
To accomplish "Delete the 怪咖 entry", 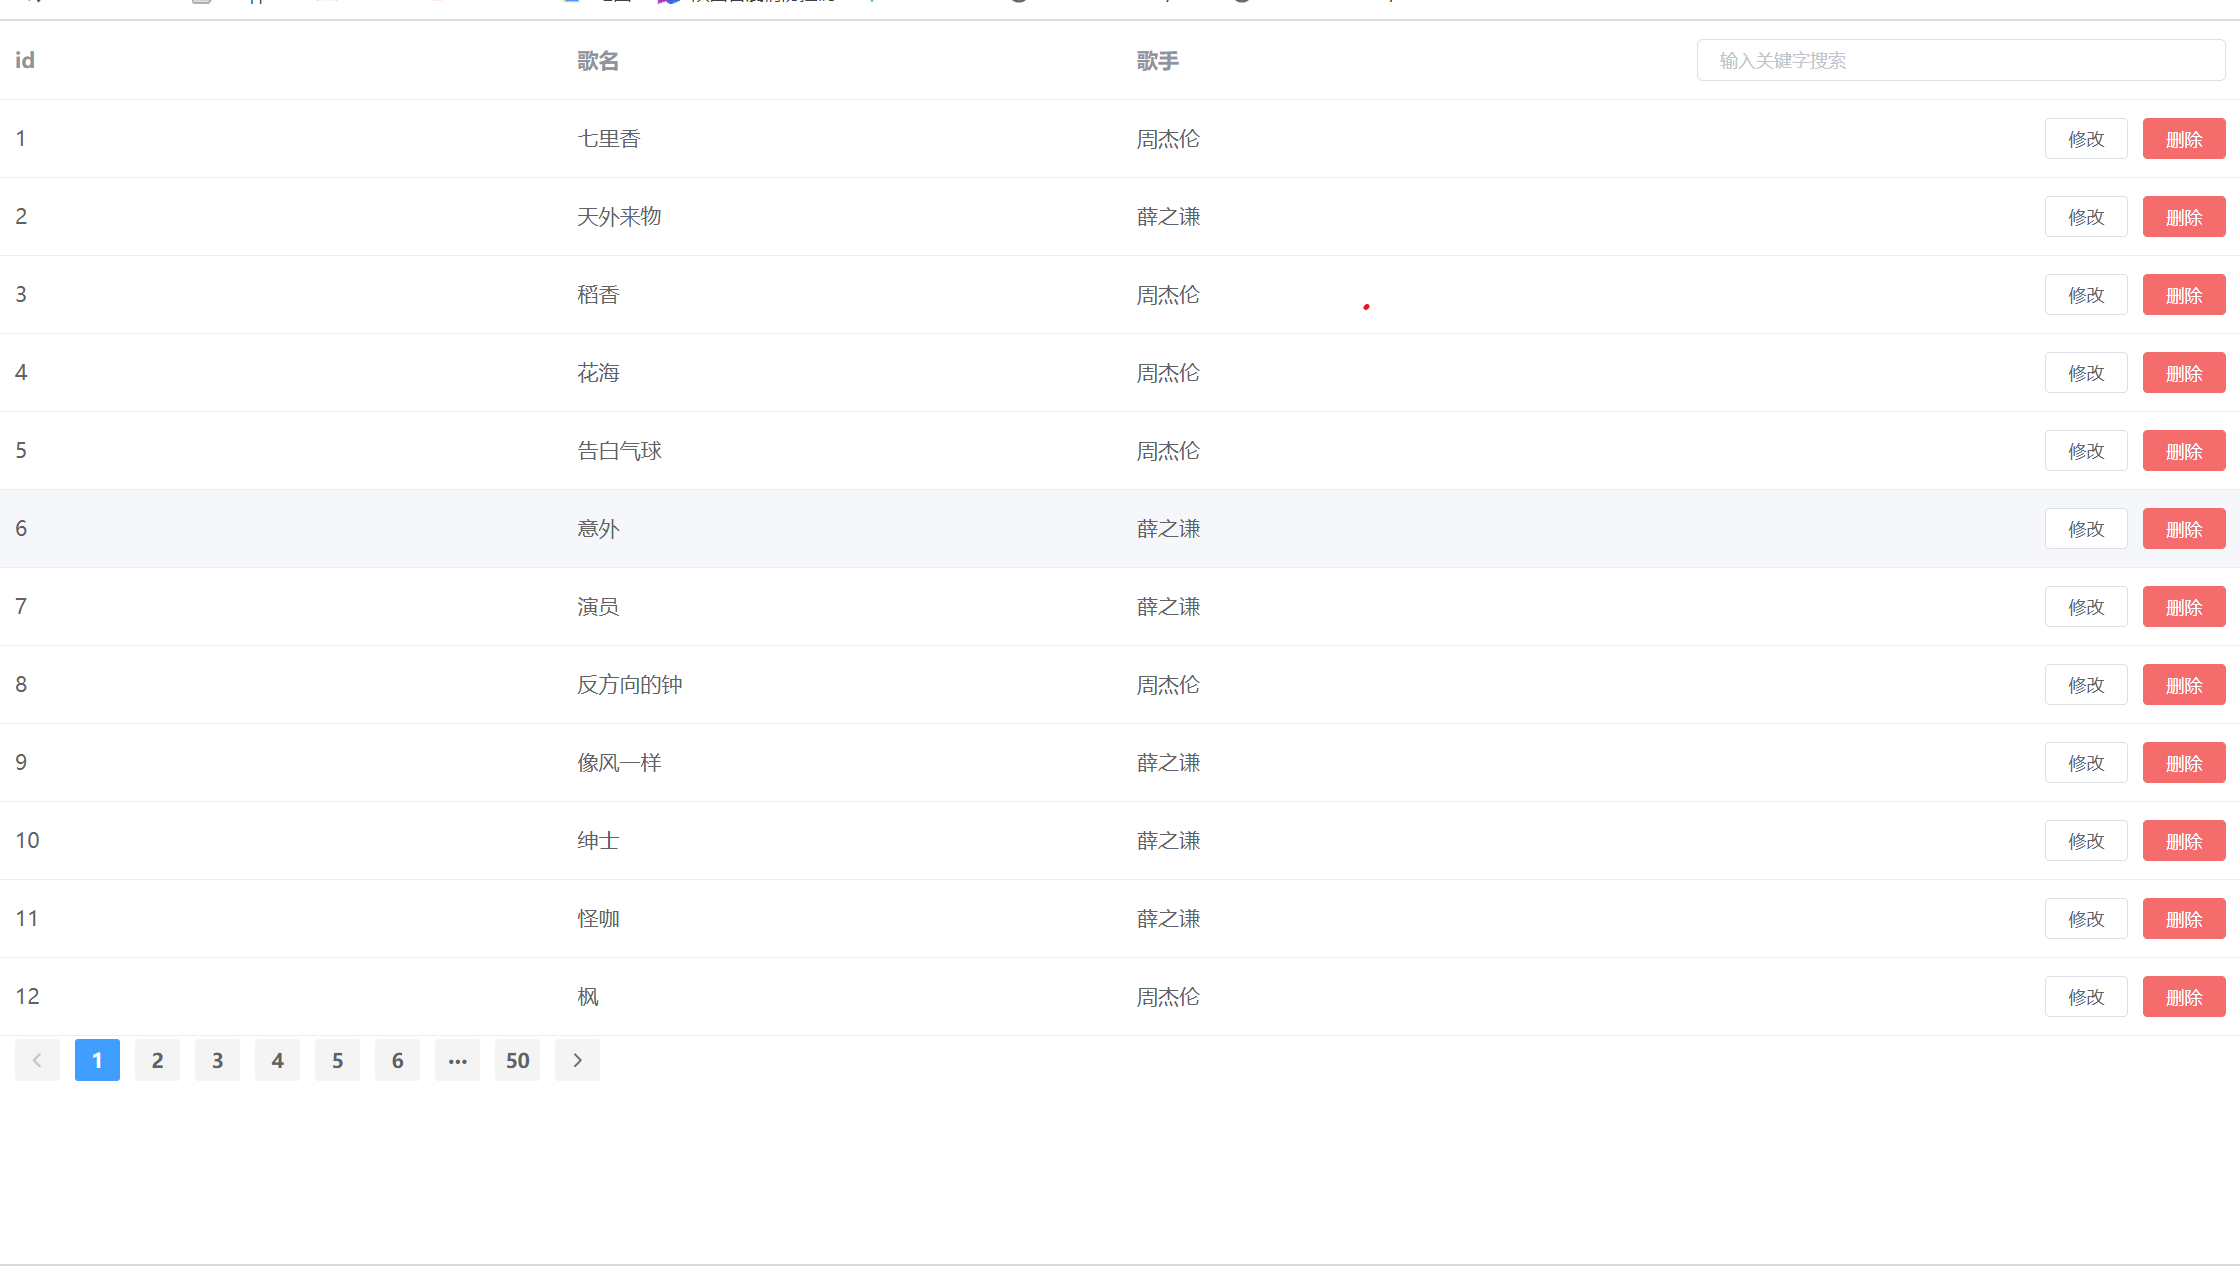I will [2184, 919].
